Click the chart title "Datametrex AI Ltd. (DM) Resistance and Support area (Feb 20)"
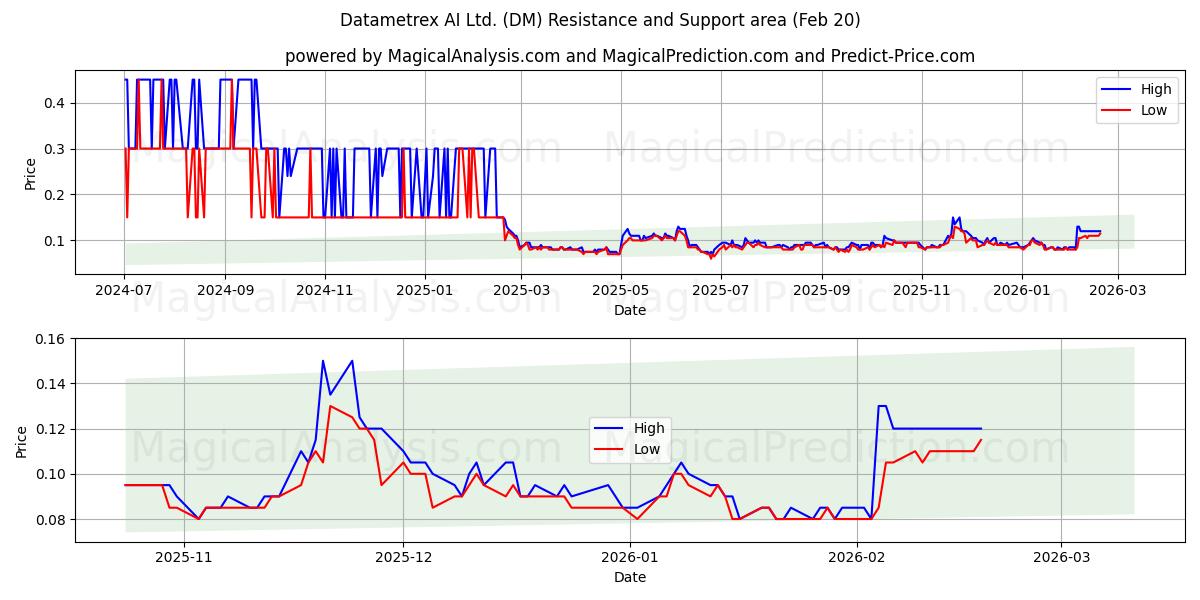Viewport: 1200px width, 600px height. tap(600, 20)
